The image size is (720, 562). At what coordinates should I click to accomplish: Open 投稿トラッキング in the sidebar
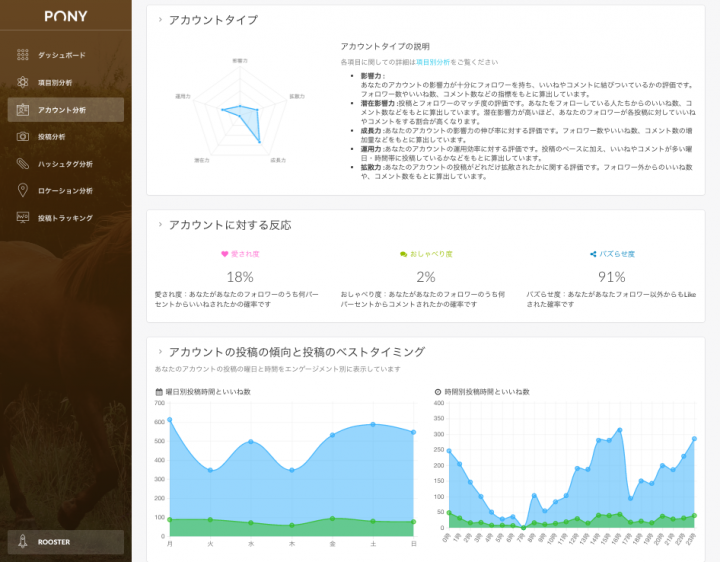point(66,218)
